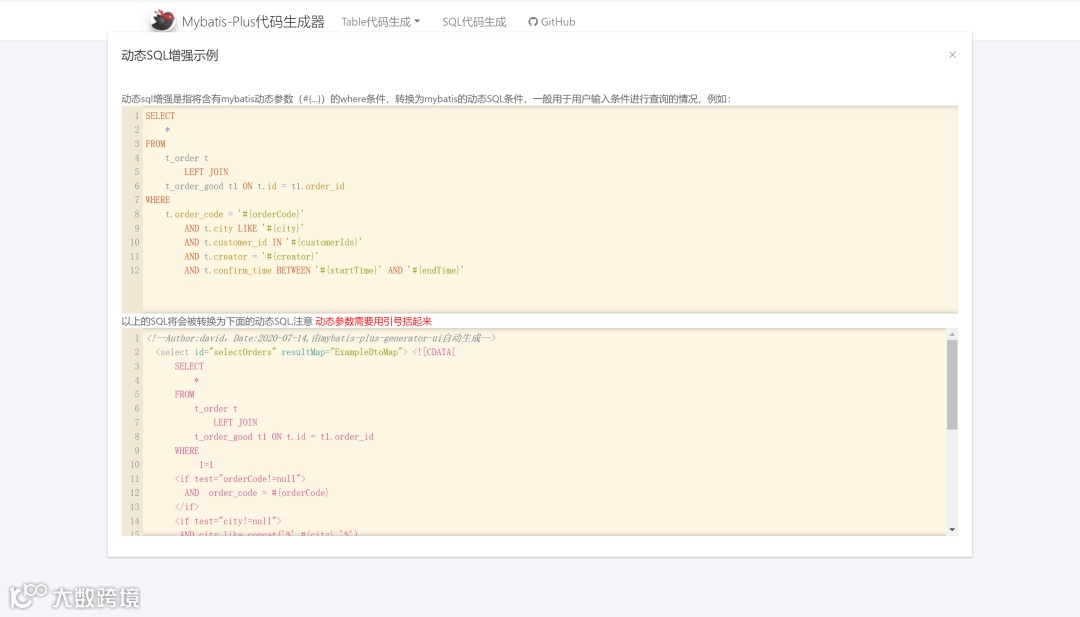Screen dimensions: 1080x617
Task: Click the select id="selectOrders" line
Action: (306, 353)
